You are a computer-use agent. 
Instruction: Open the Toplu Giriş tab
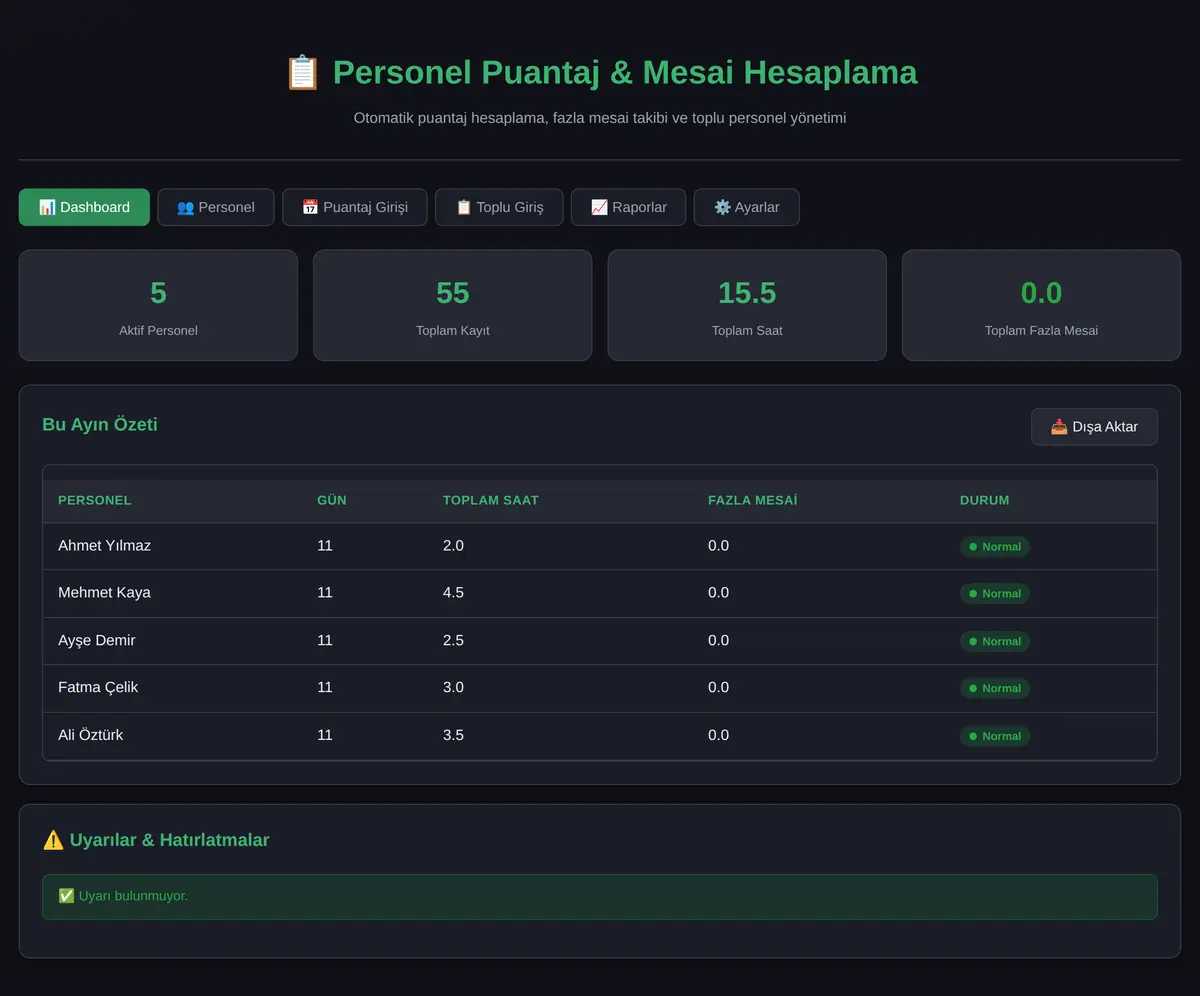click(499, 207)
